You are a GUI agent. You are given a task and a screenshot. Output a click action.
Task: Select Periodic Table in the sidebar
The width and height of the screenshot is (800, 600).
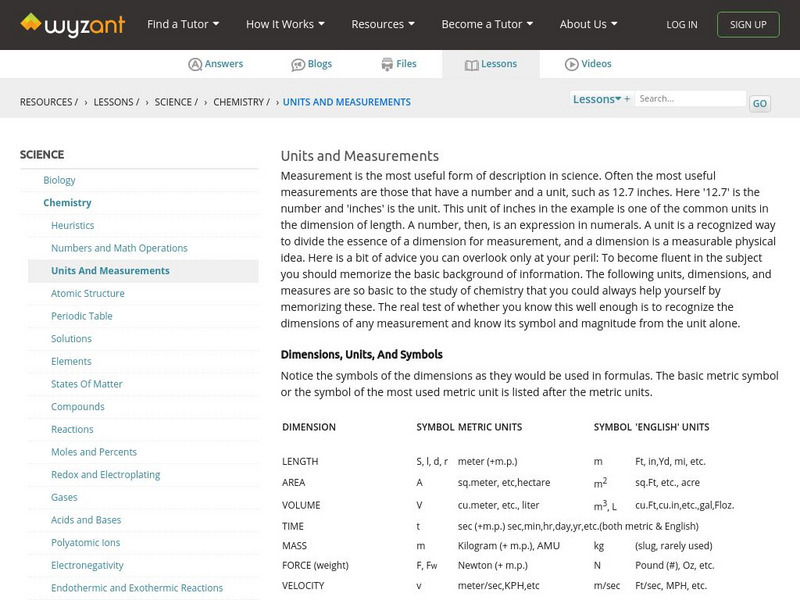(82, 316)
